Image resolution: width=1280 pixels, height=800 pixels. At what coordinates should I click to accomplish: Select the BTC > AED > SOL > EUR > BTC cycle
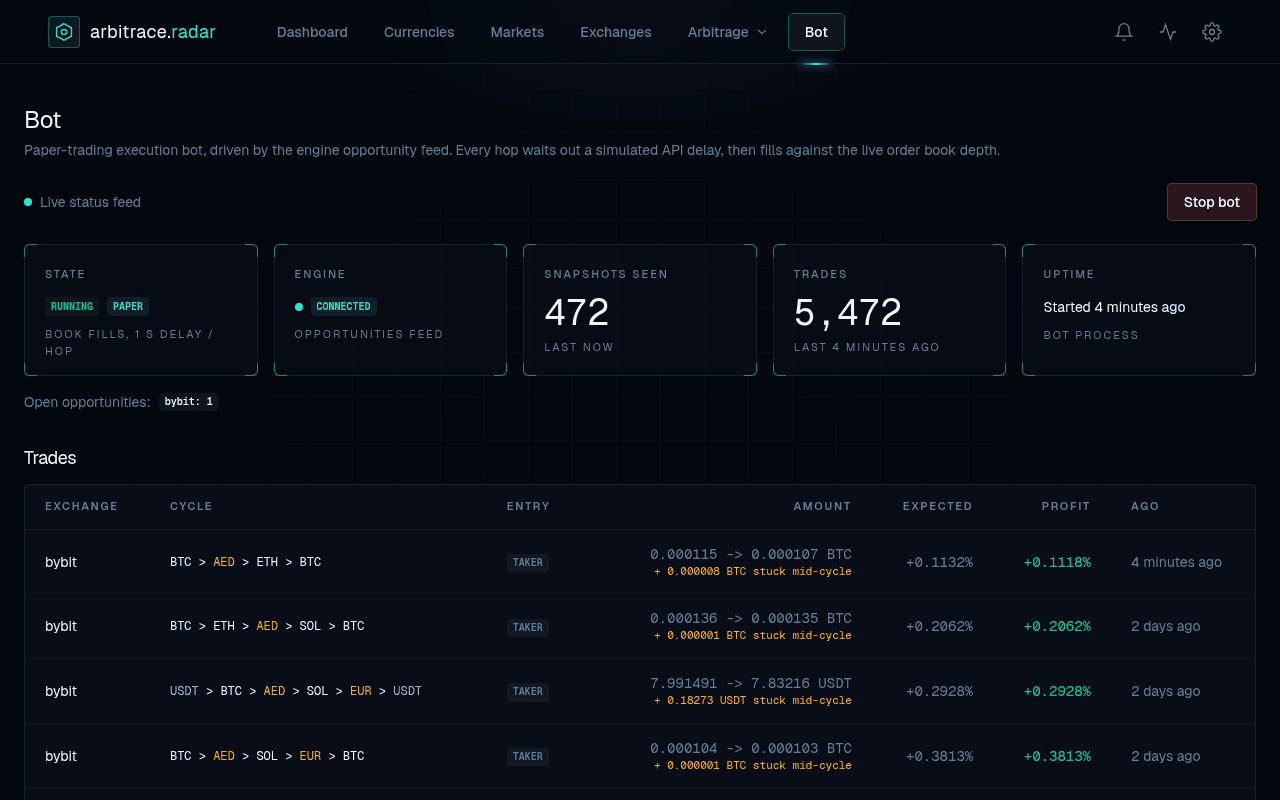[x=267, y=756]
